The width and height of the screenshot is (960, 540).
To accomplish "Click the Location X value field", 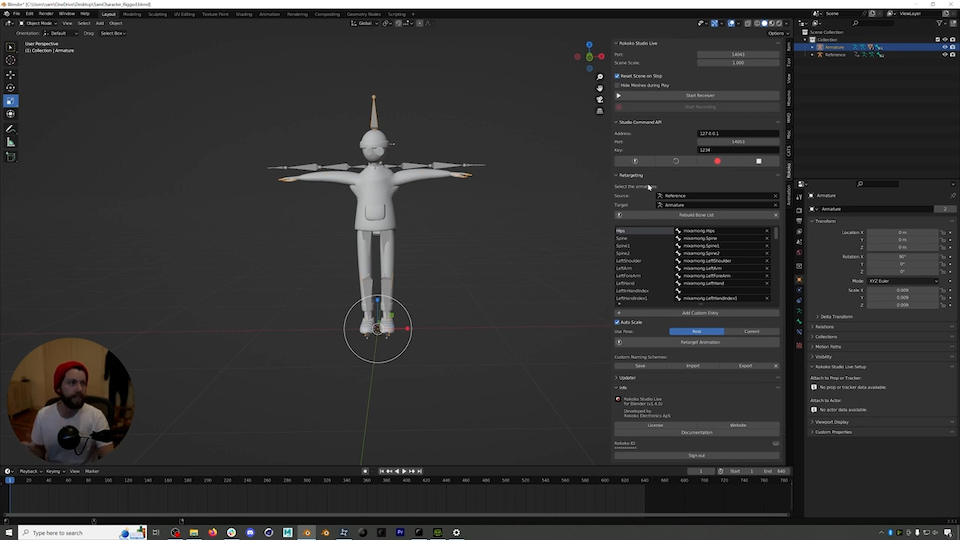I will point(902,233).
